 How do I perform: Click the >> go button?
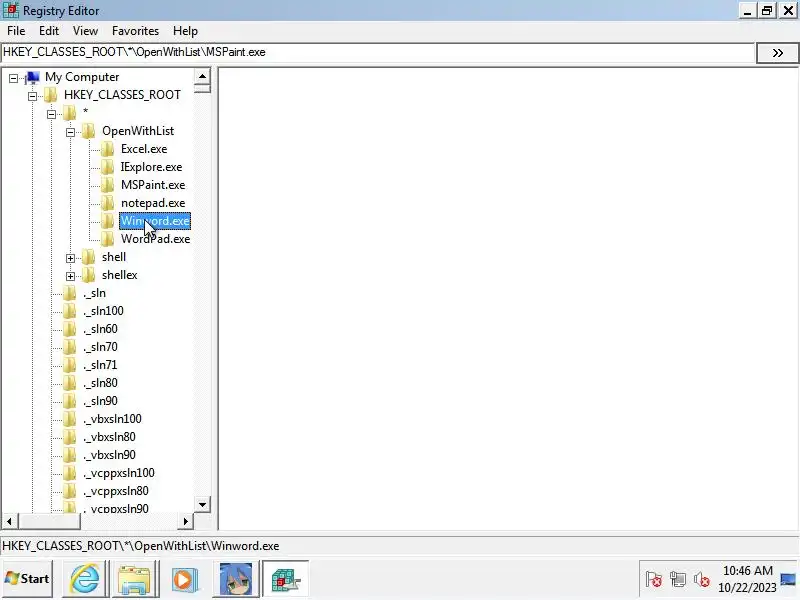777,53
